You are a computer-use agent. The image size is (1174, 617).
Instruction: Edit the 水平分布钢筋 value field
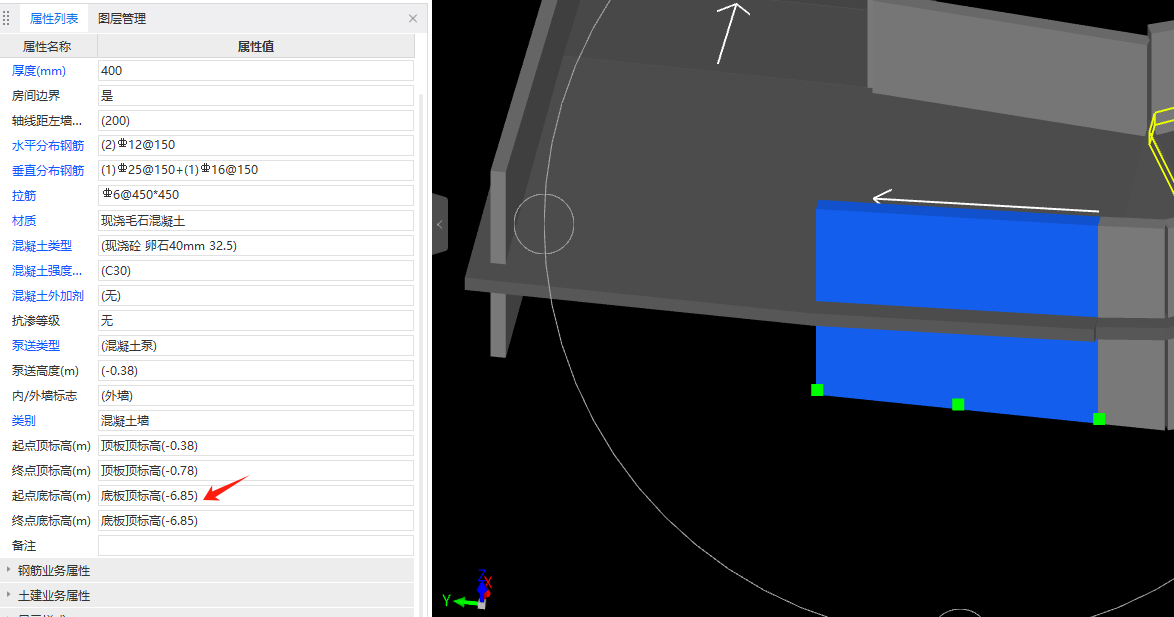click(x=256, y=145)
